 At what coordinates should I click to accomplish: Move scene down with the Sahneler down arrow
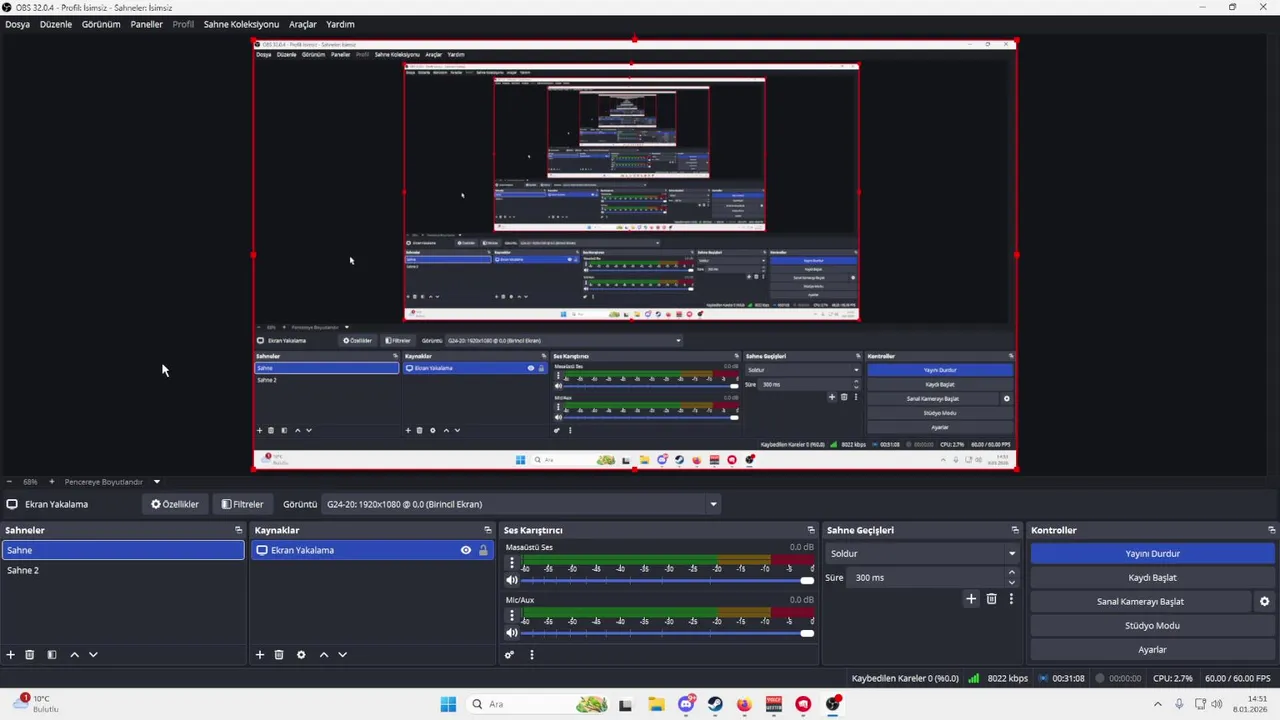click(x=93, y=655)
